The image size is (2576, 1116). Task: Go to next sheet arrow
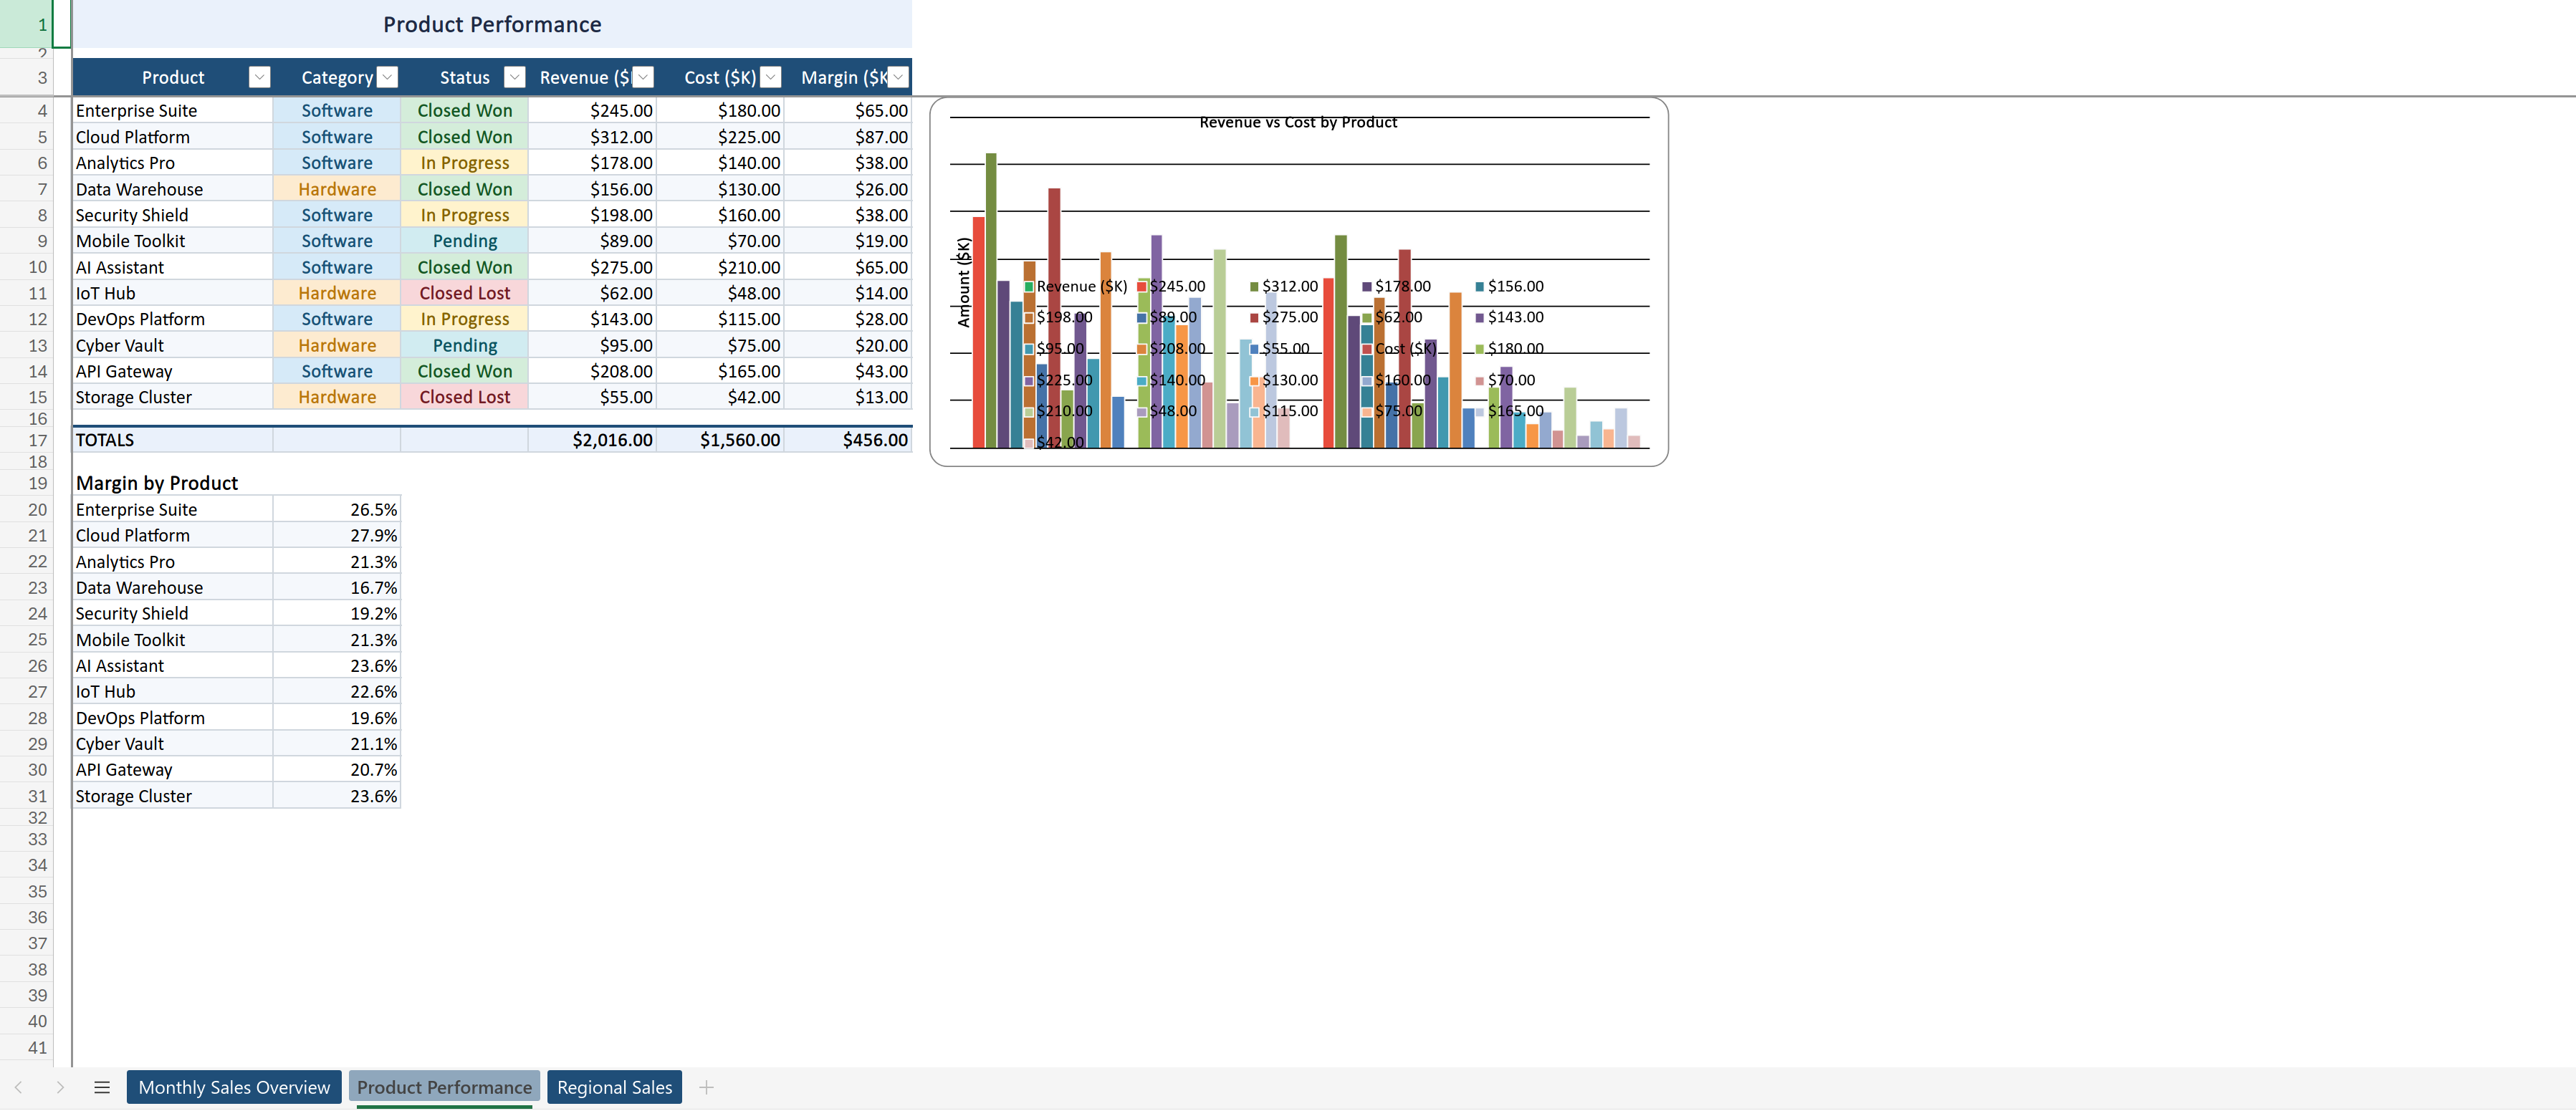pos(60,1087)
